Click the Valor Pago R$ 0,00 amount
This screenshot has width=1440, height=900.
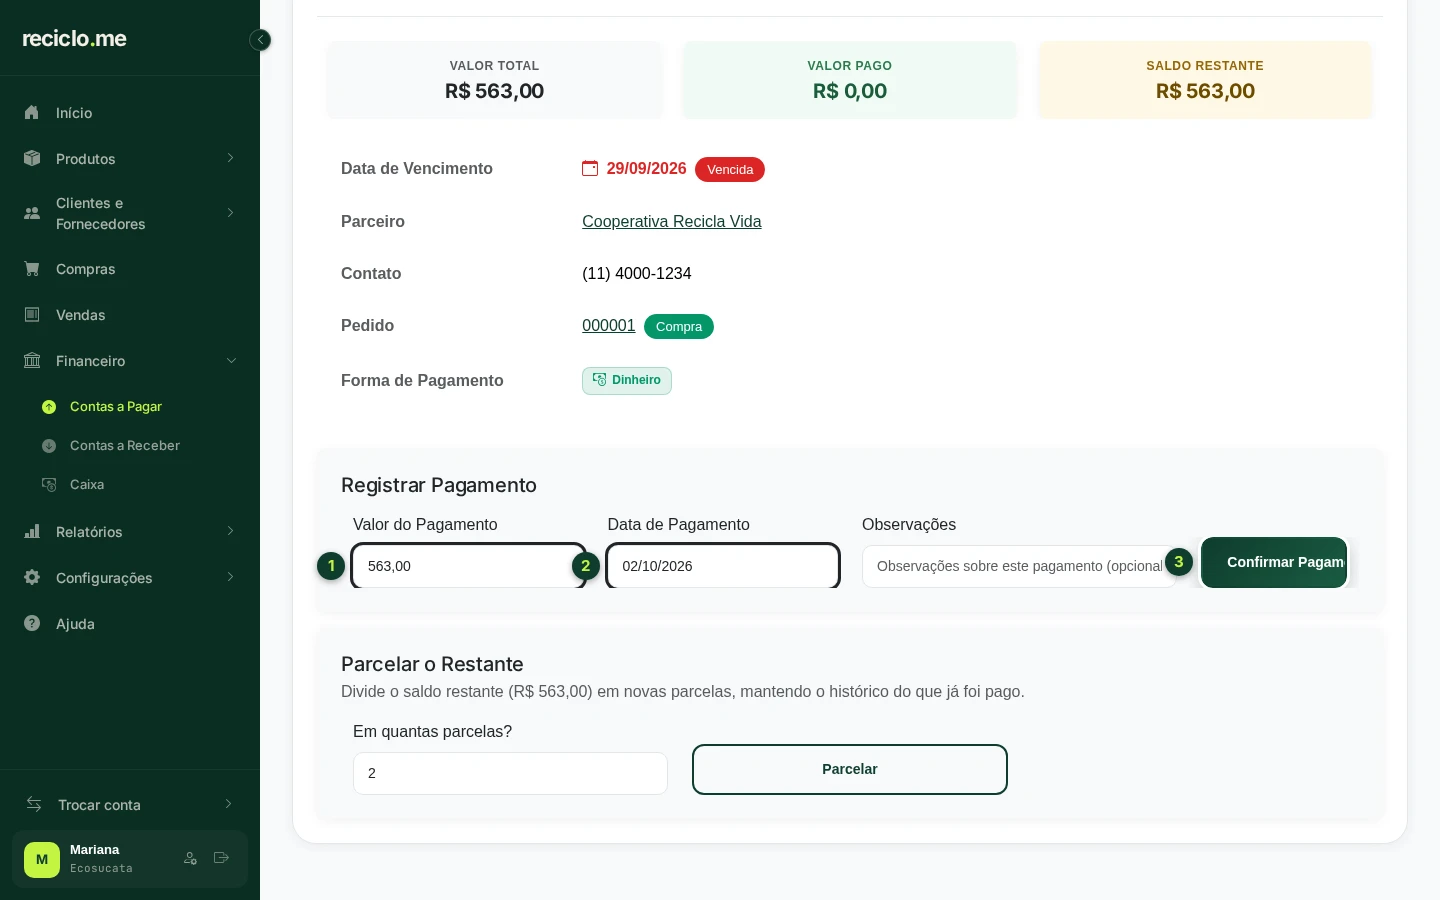(850, 91)
